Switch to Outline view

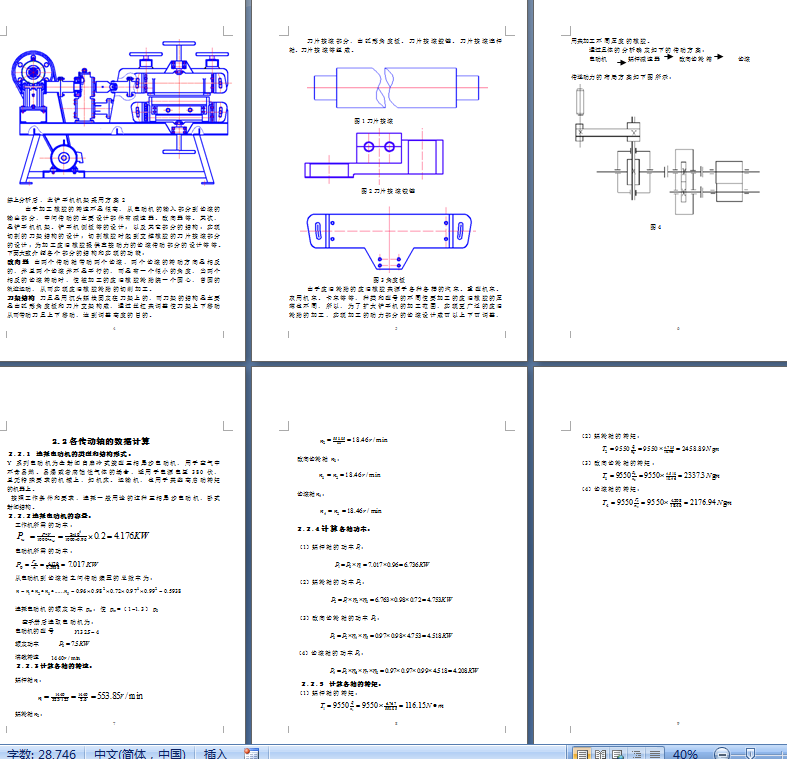(x=636, y=753)
